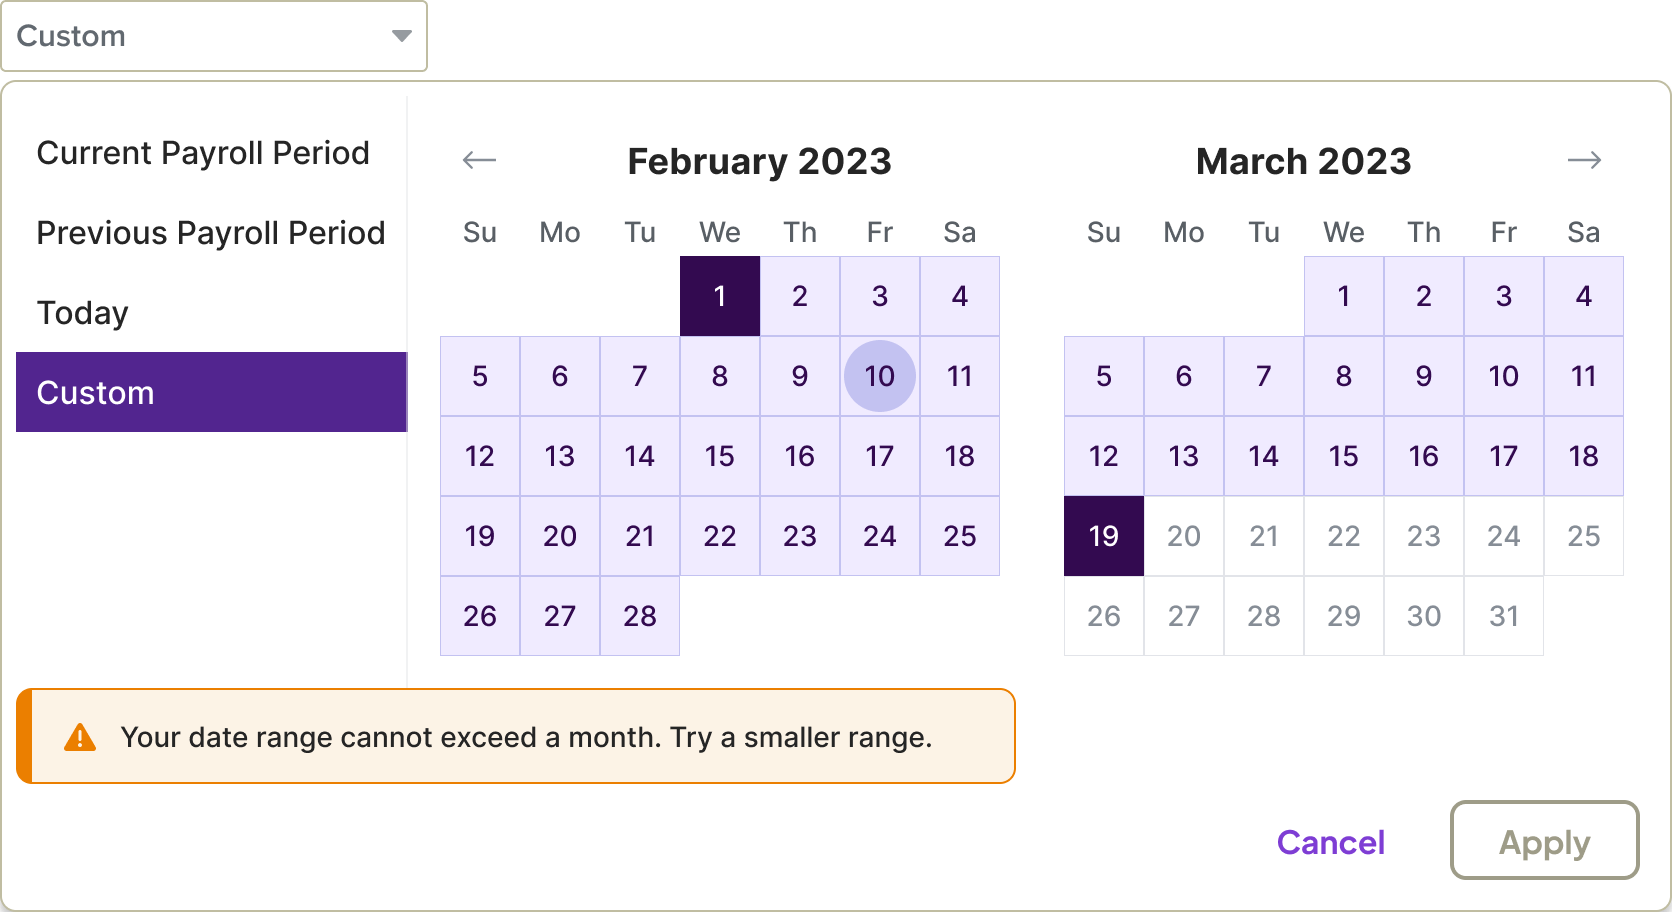Go to previous month with left arrow
Screen dimensions: 1672x912
480,160
